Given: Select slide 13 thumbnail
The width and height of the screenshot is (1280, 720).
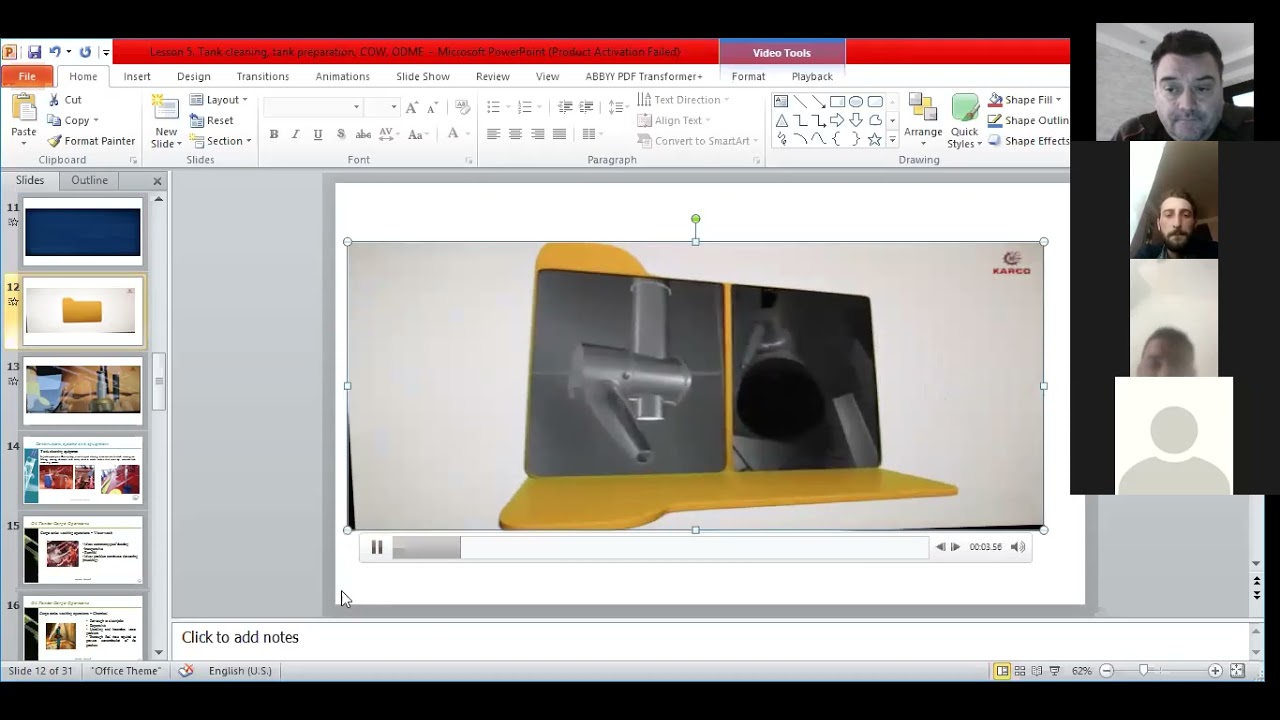Looking at the screenshot, I should [83, 391].
